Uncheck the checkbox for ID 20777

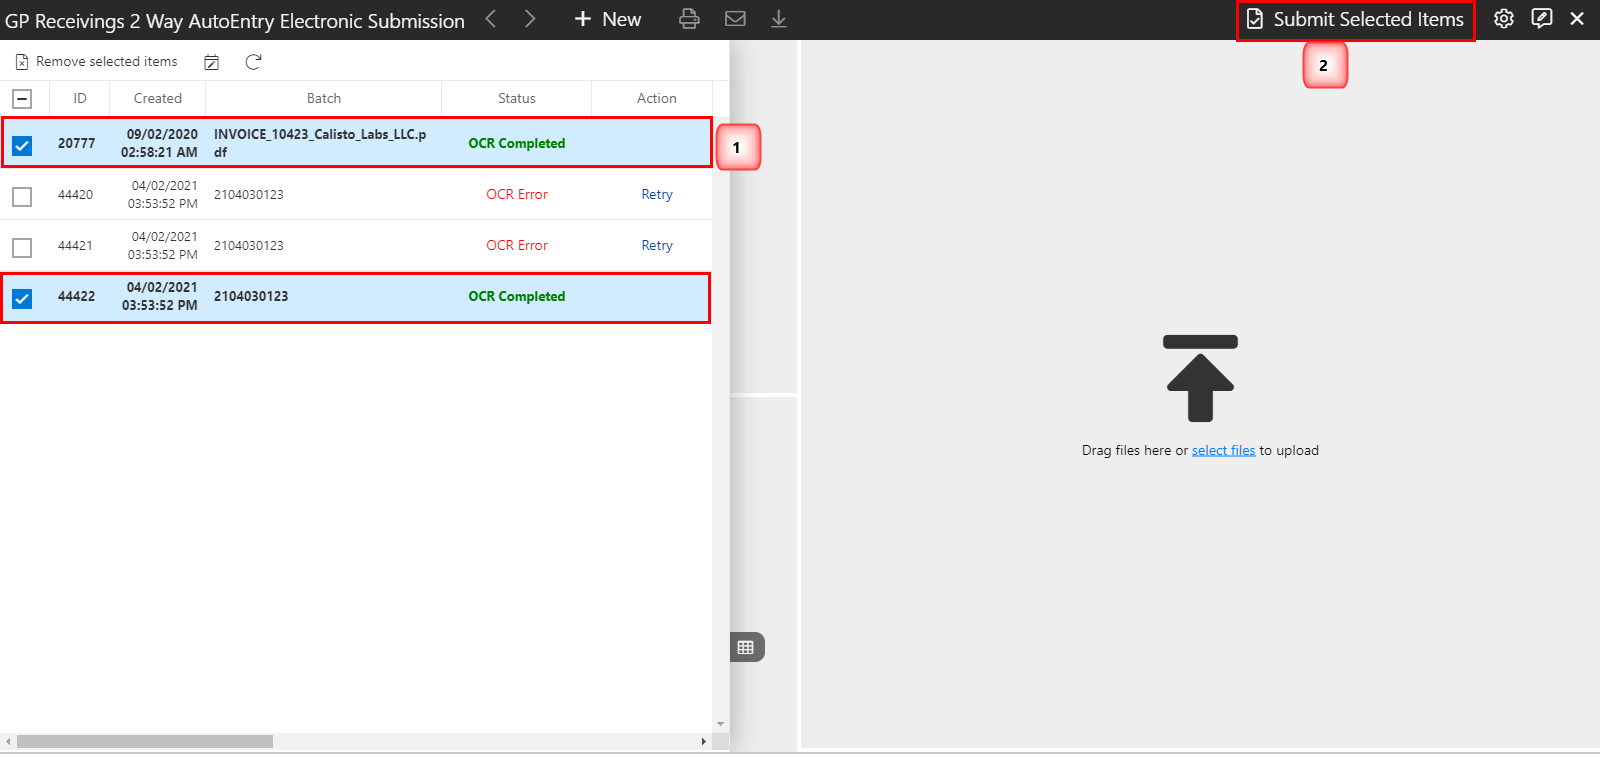pyautogui.click(x=22, y=146)
